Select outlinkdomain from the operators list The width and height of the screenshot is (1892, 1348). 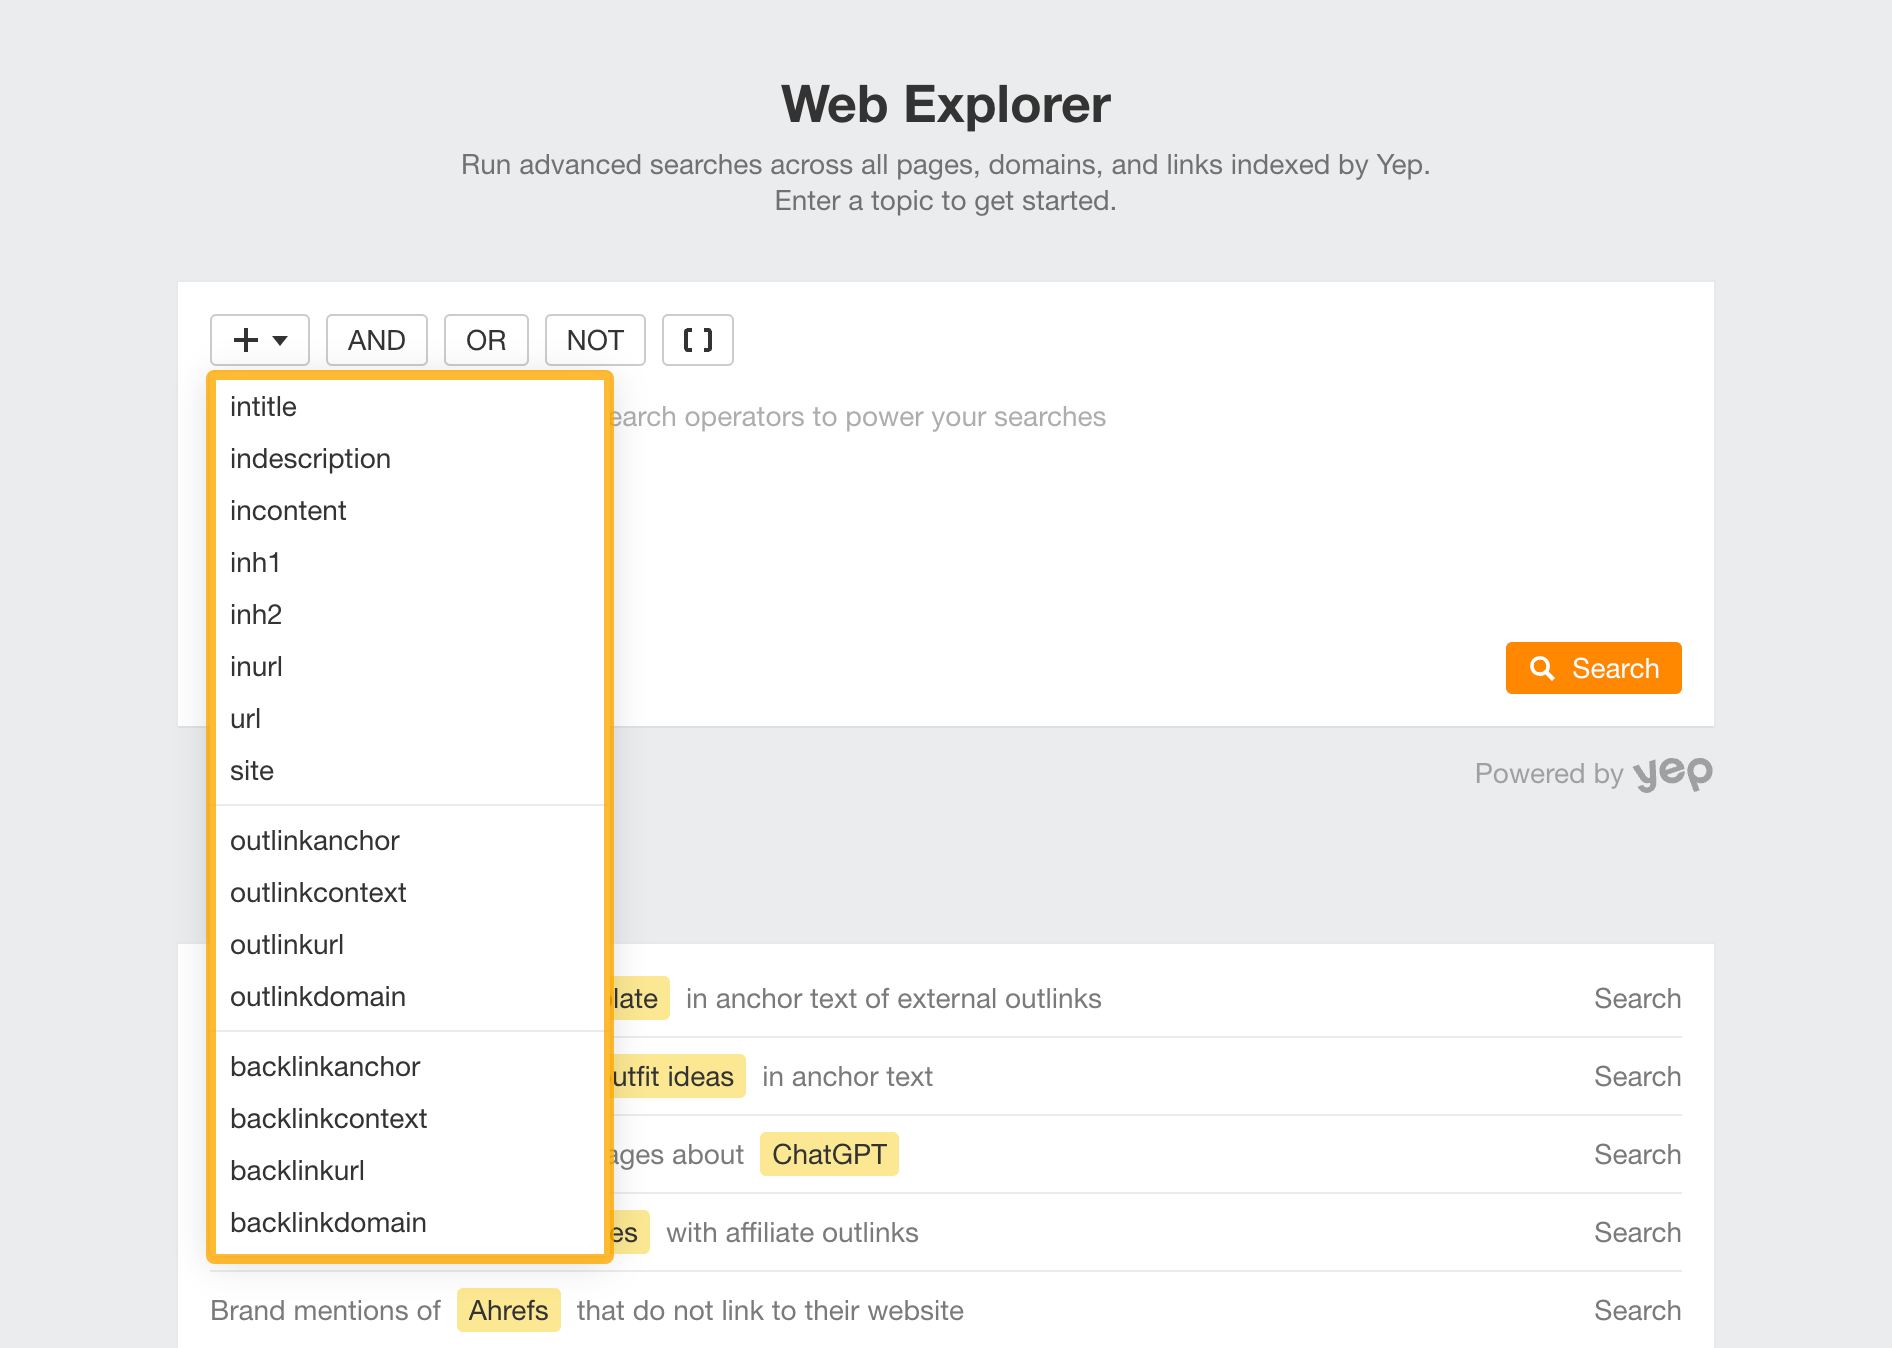[317, 996]
